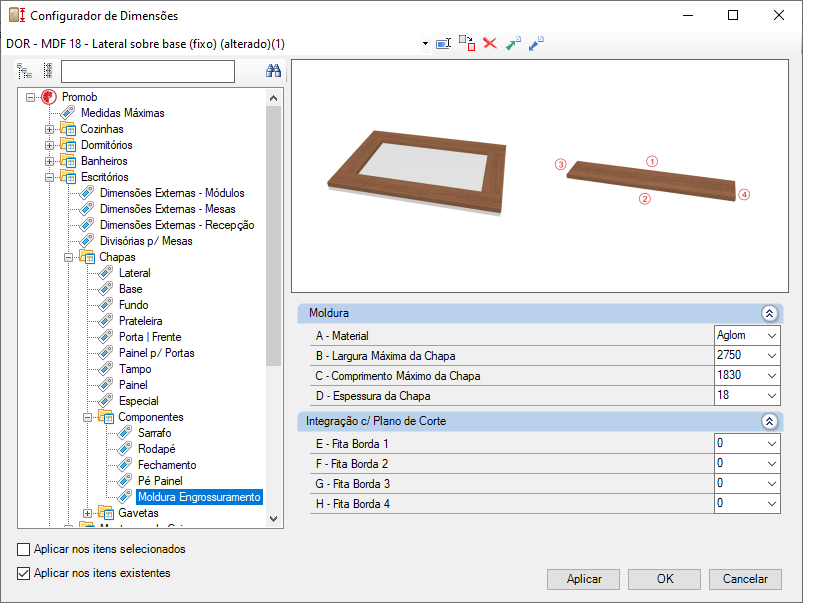Click the expand all tree icon
Image resolution: width=814 pixels, height=611 pixels.
coord(24,71)
